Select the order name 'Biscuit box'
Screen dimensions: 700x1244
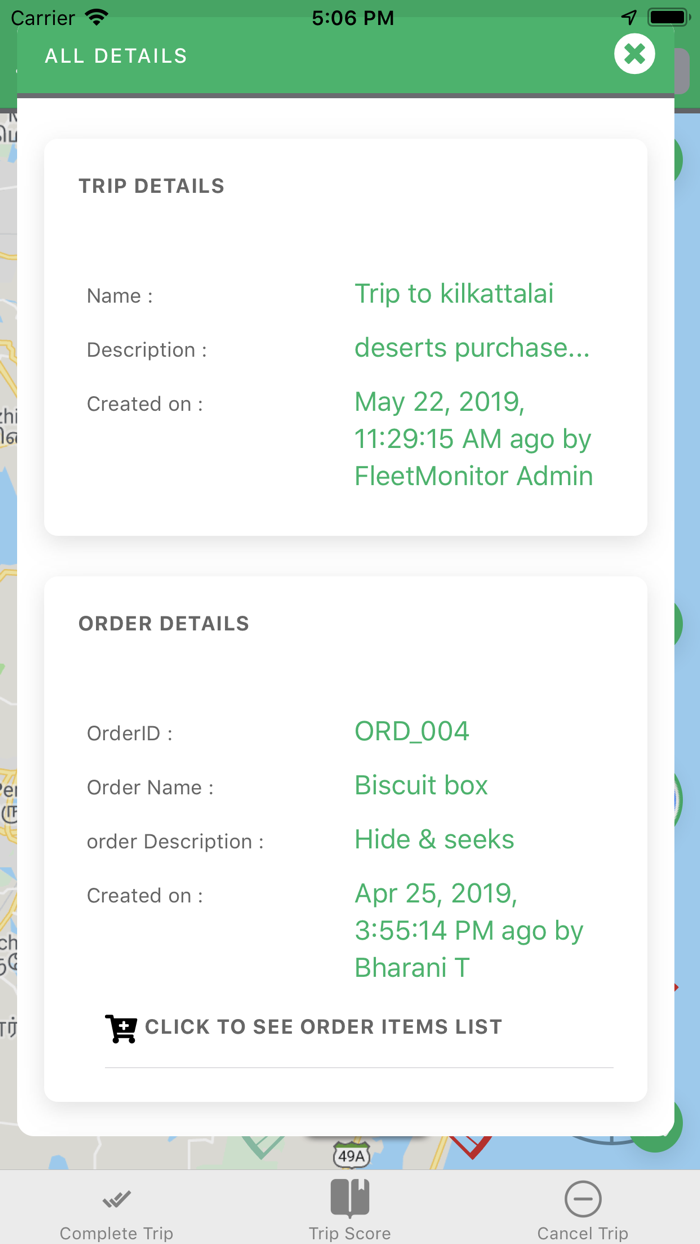pyautogui.click(x=421, y=785)
